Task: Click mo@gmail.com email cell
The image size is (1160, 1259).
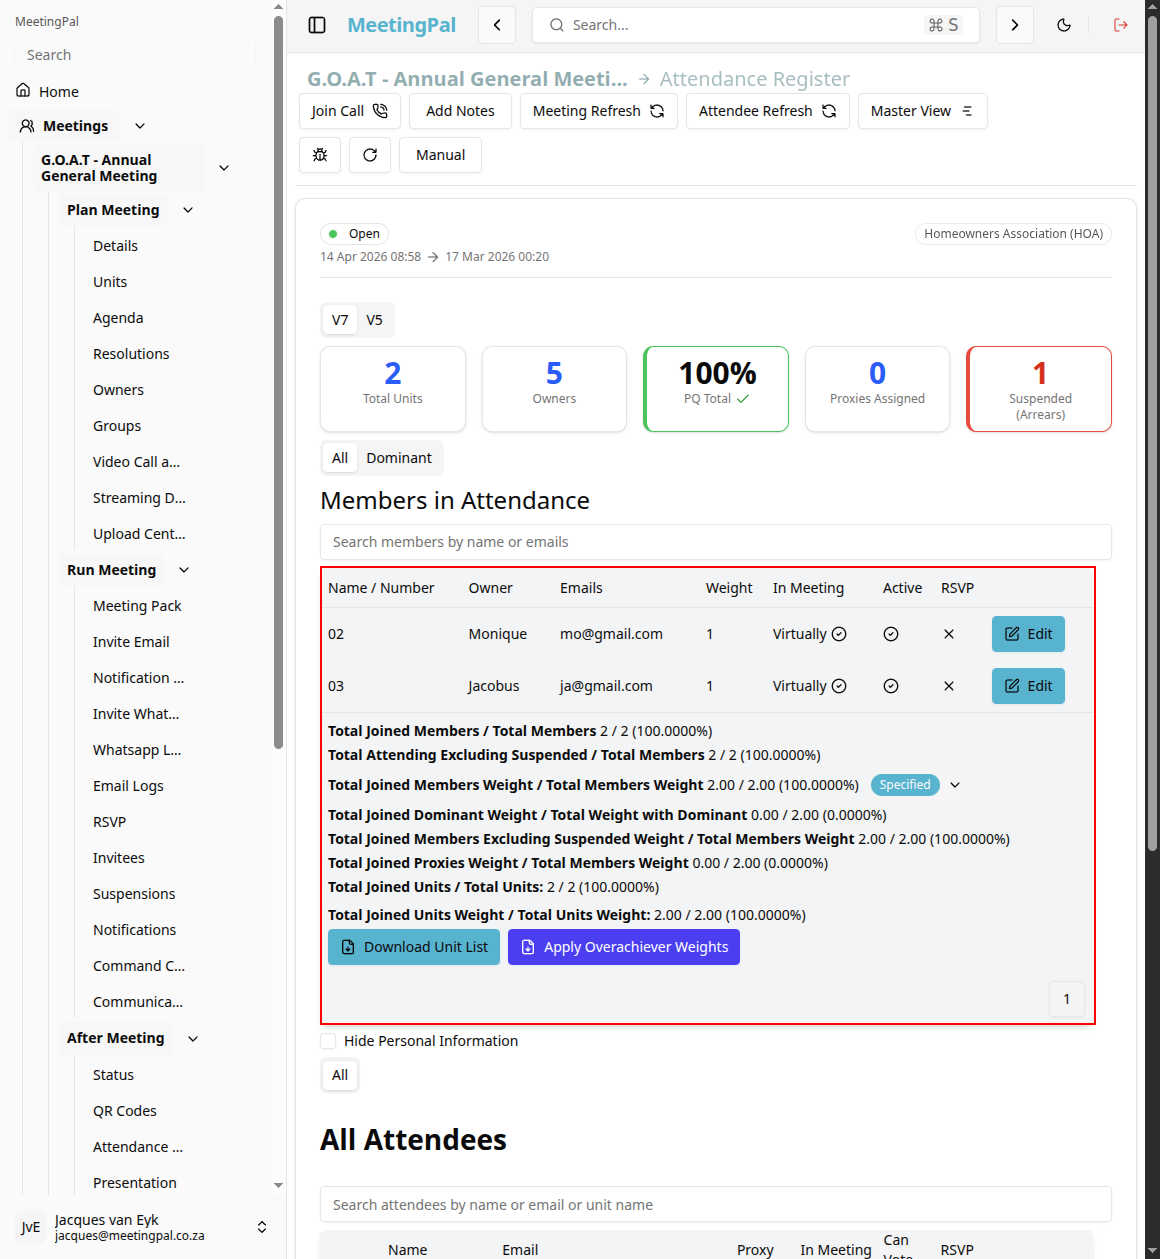Action: pyautogui.click(x=611, y=634)
